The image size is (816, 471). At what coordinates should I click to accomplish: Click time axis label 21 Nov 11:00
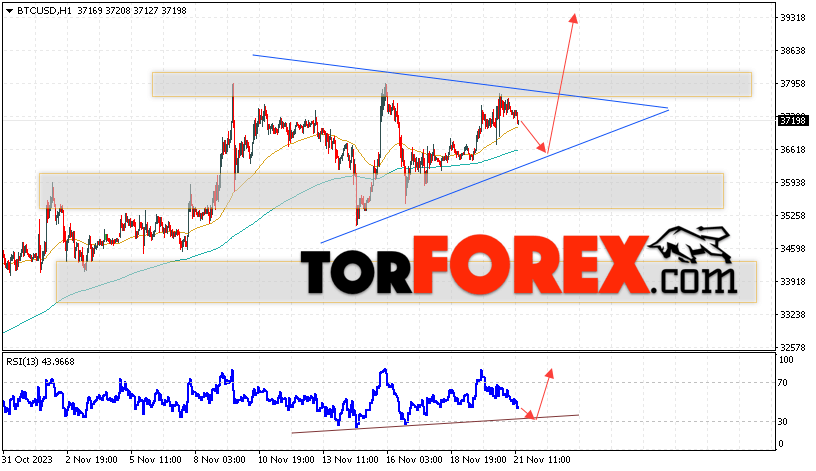tap(542, 460)
